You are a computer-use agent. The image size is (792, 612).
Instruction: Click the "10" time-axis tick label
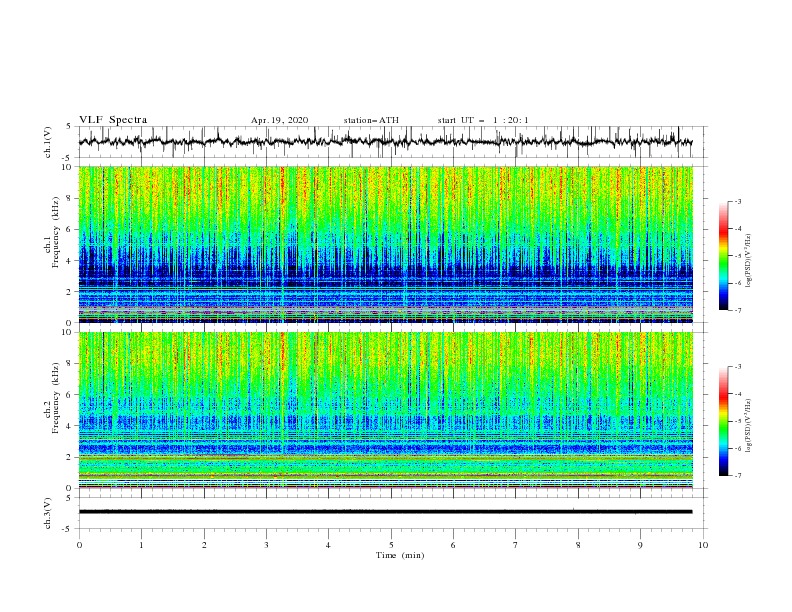pos(703,545)
